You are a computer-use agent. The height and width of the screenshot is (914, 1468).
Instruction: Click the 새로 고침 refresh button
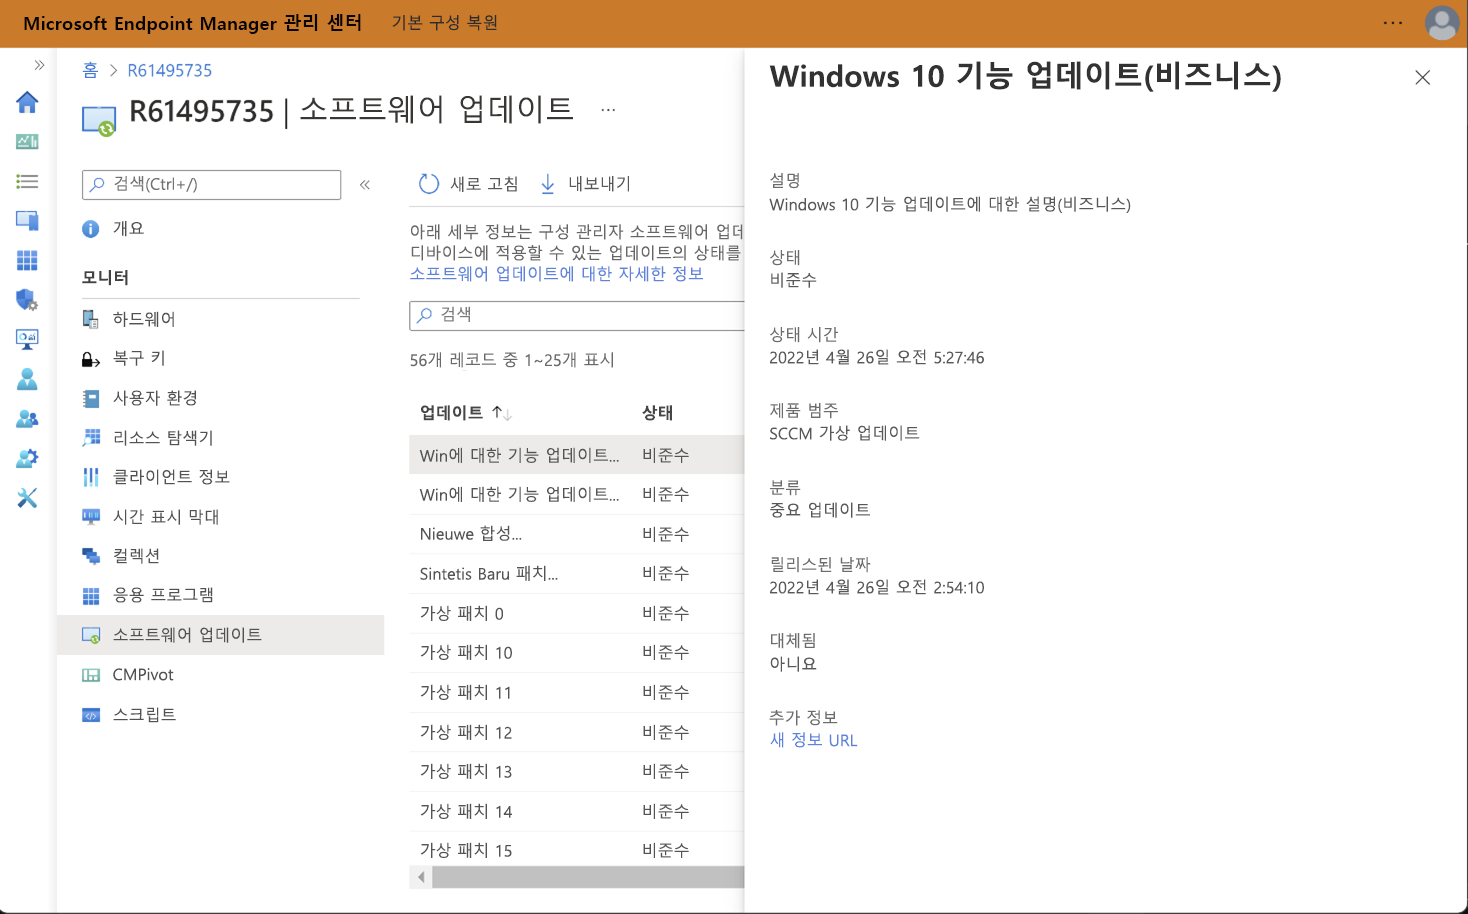tap(468, 184)
